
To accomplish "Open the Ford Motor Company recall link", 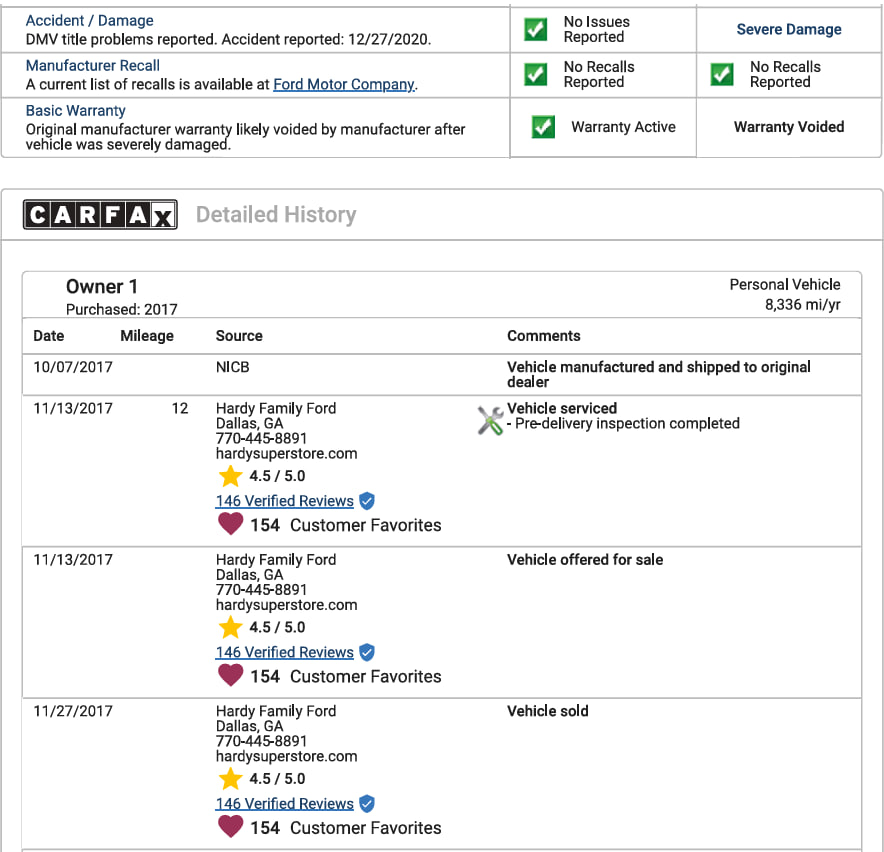I will pos(343,85).
